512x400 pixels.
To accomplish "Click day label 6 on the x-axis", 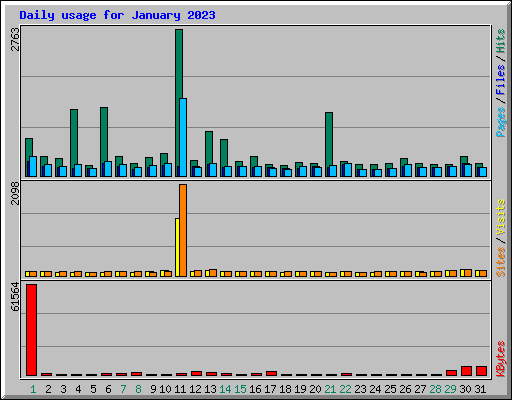I will [108, 389].
